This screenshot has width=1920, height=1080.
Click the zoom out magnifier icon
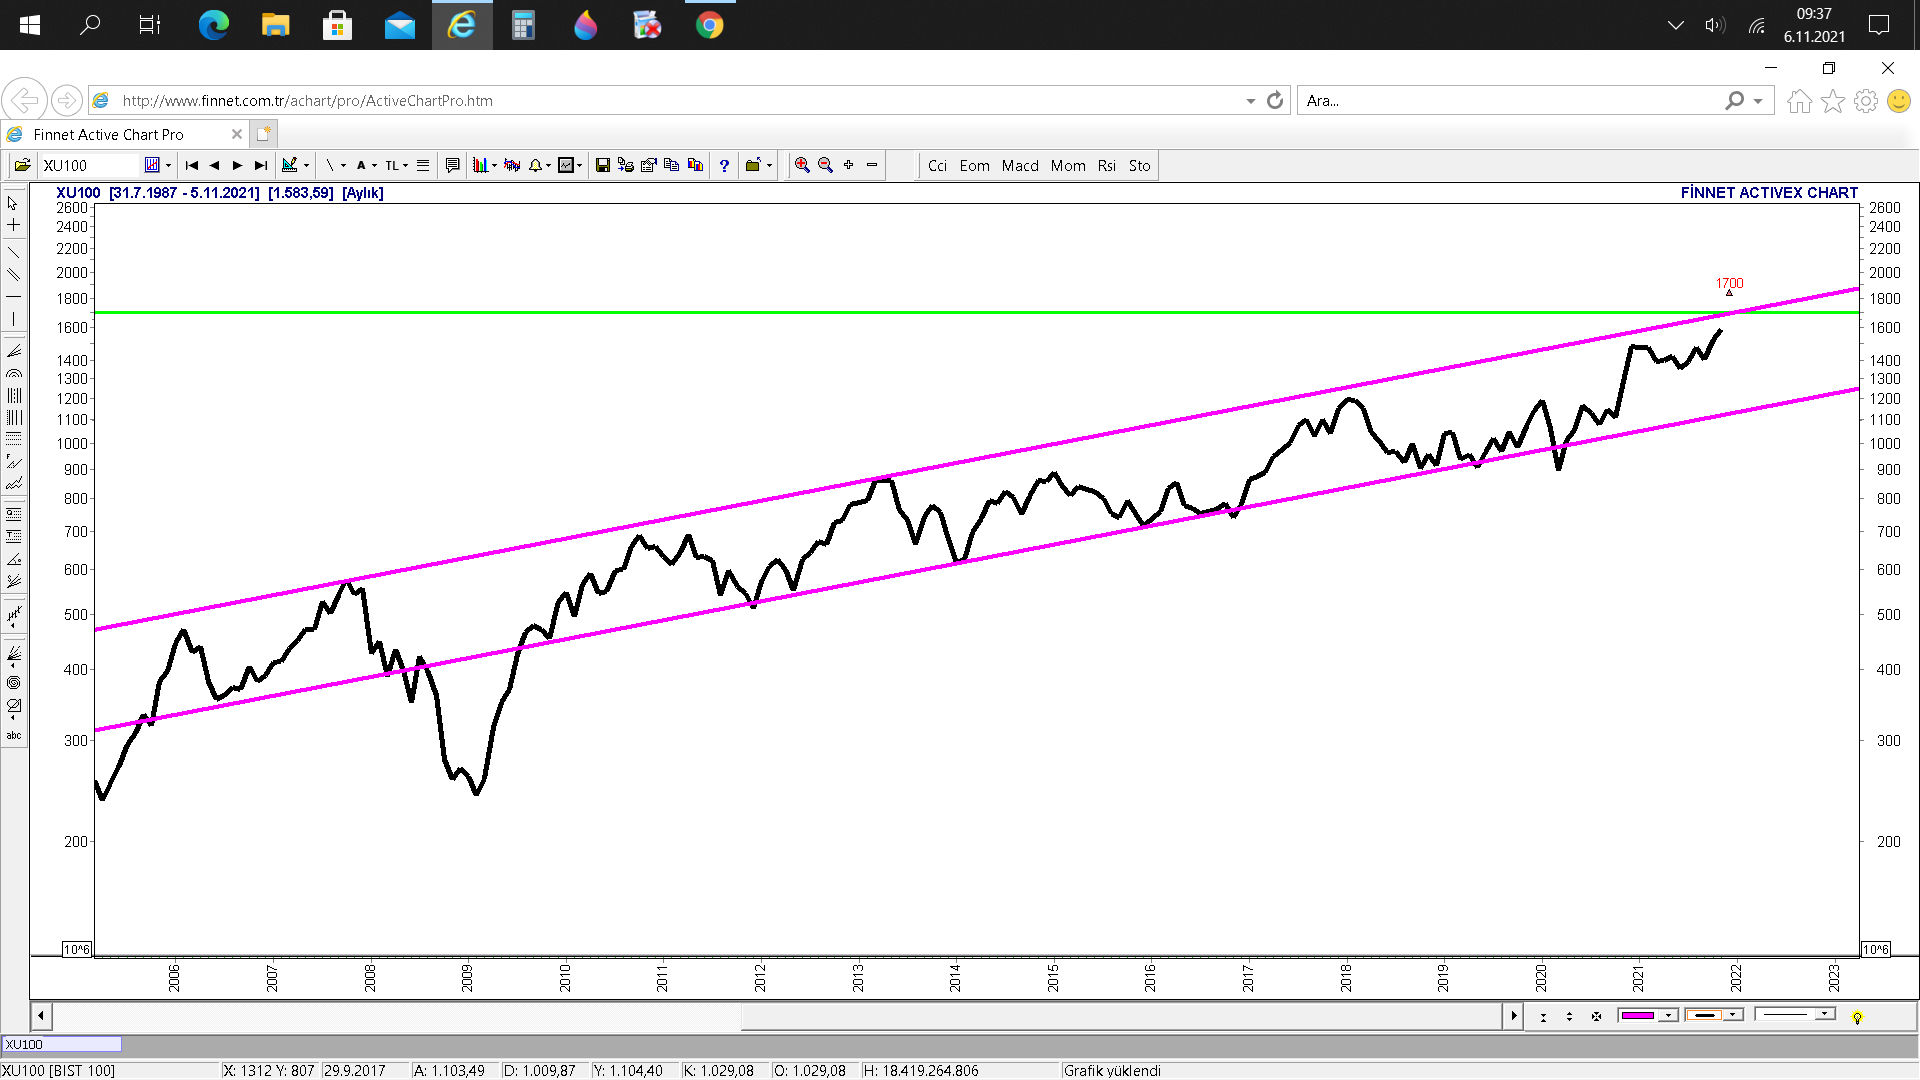pos(825,166)
